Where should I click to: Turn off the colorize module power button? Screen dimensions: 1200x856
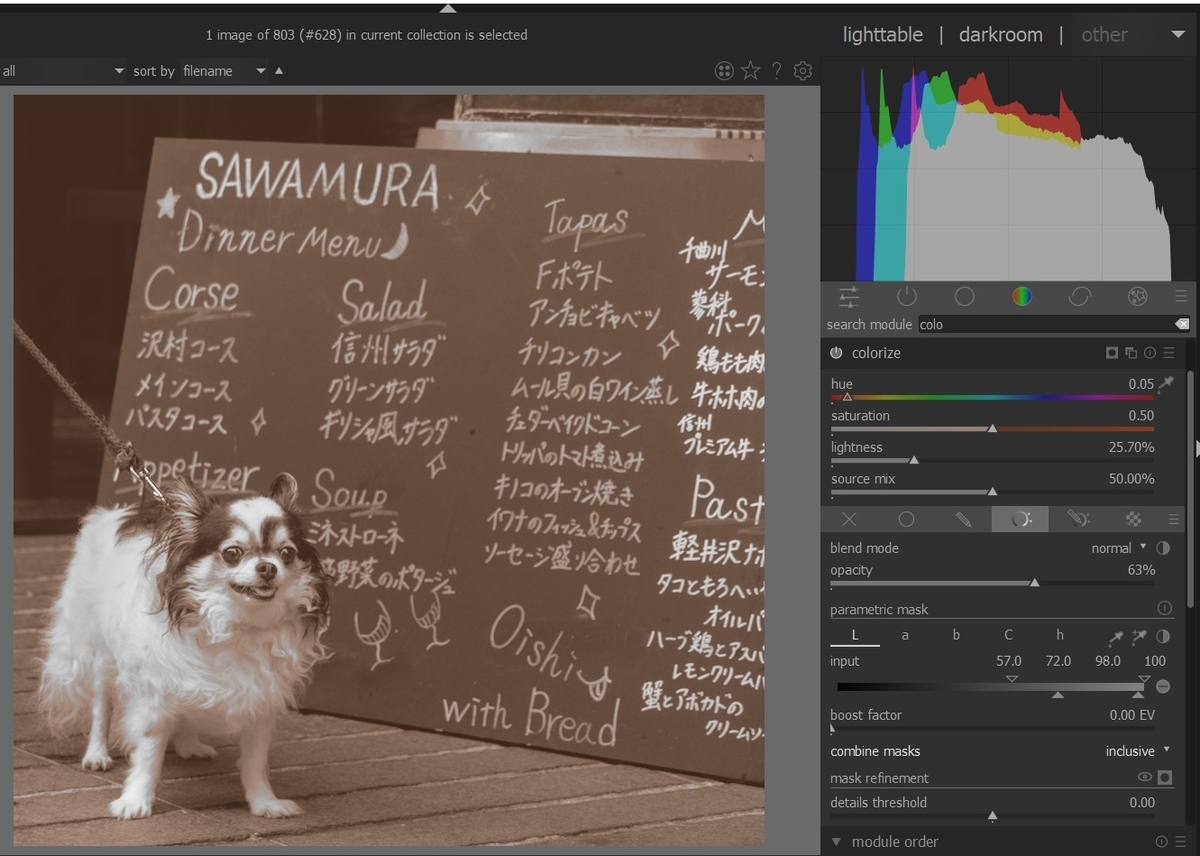tap(836, 353)
